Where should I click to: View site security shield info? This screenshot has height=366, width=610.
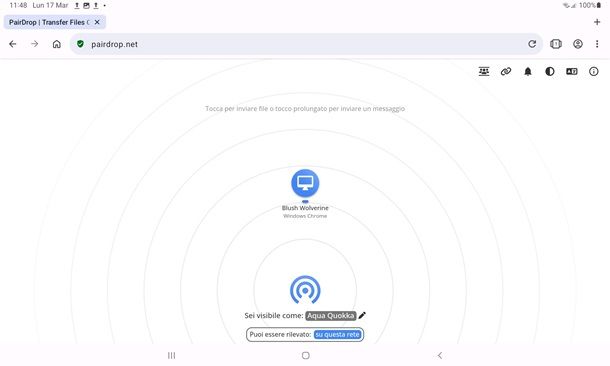(x=80, y=44)
